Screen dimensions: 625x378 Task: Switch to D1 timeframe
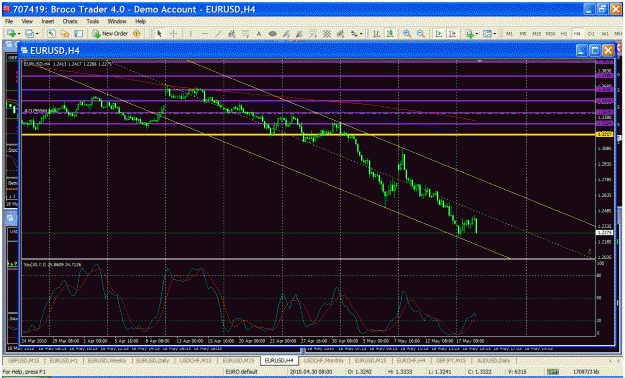[591, 34]
